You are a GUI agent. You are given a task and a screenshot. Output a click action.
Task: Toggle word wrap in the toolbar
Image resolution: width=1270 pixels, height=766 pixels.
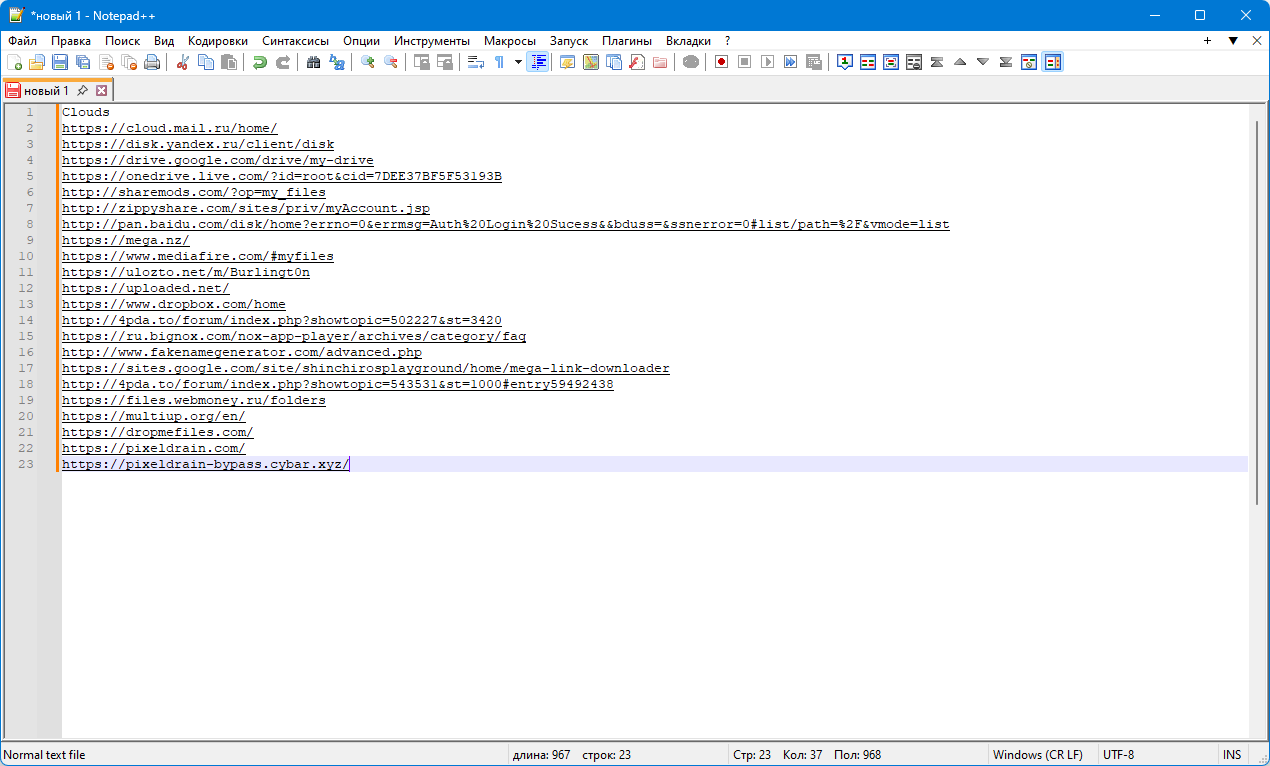pyautogui.click(x=475, y=62)
